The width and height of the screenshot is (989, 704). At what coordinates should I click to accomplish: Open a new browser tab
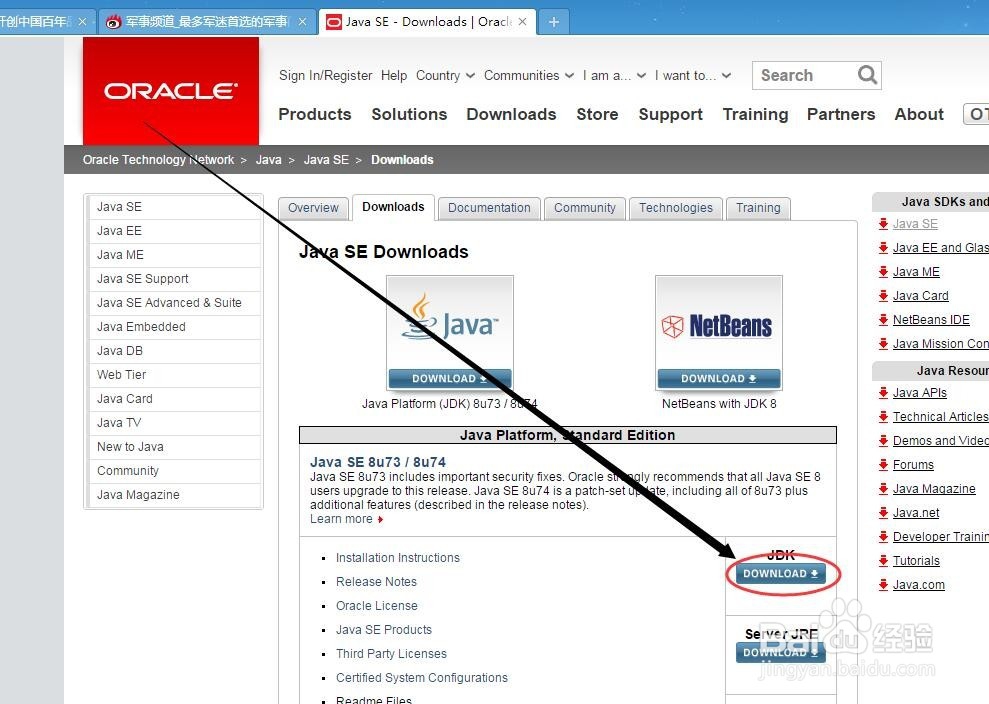tap(554, 22)
